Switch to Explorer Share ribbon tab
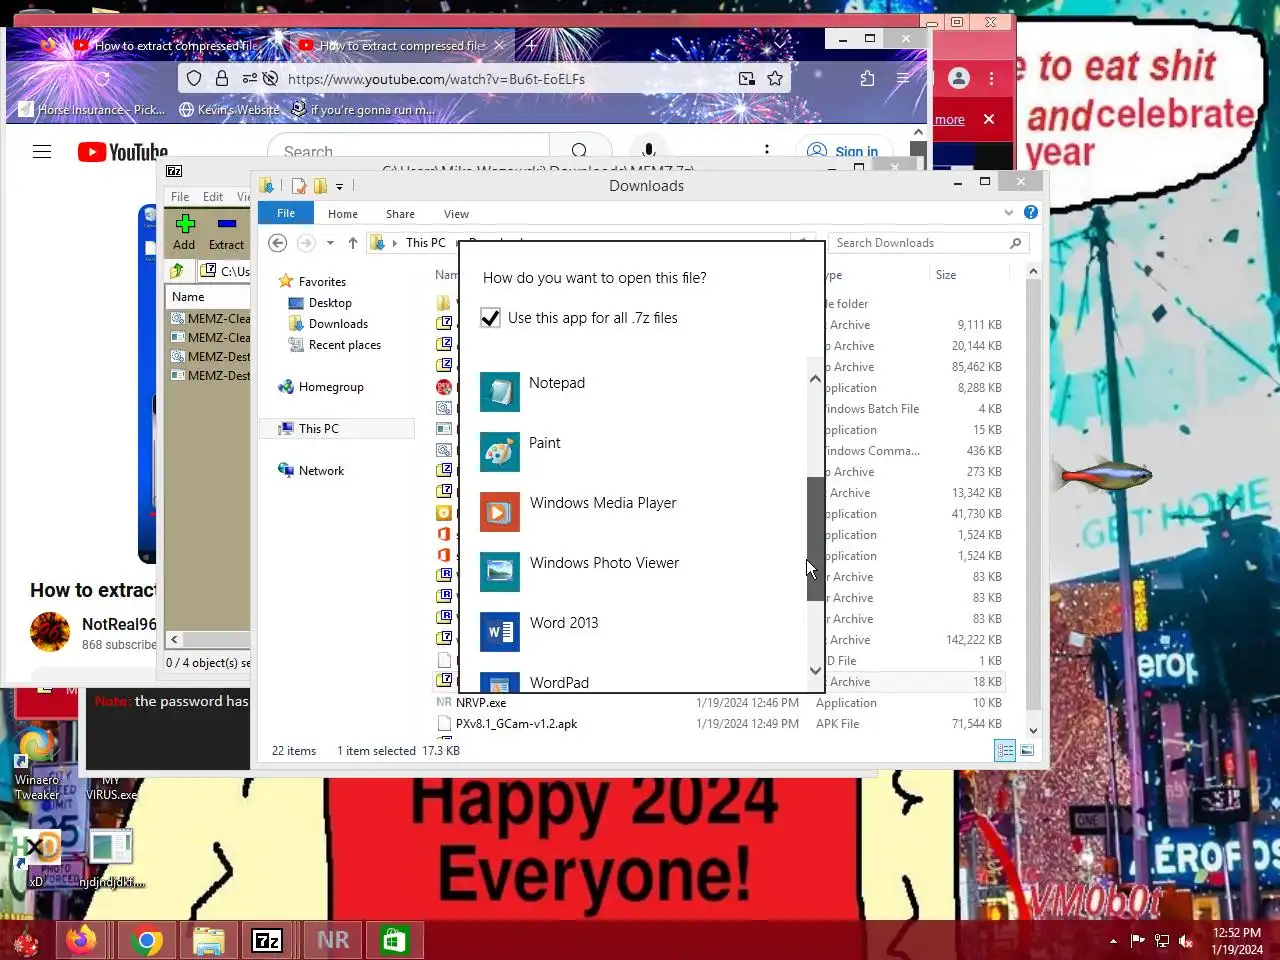The image size is (1280, 960). pos(400,214)
